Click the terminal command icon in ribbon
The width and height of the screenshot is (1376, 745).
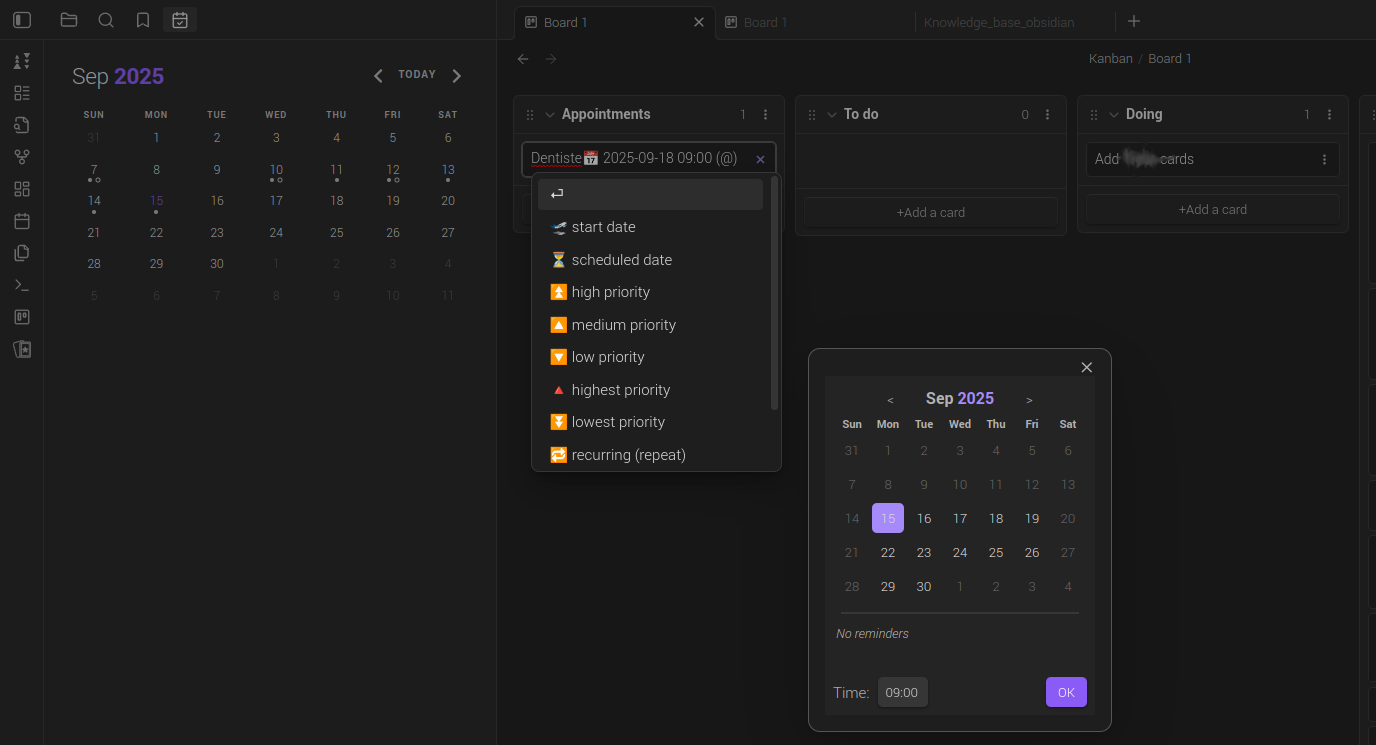pyautogui.click(x=22, y=285)
